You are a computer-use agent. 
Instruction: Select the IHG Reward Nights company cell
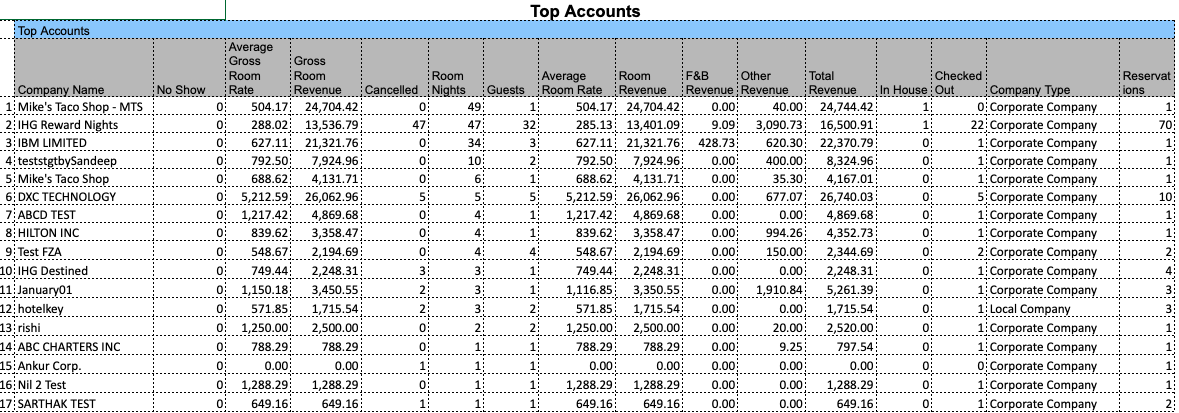coord(68,125)
